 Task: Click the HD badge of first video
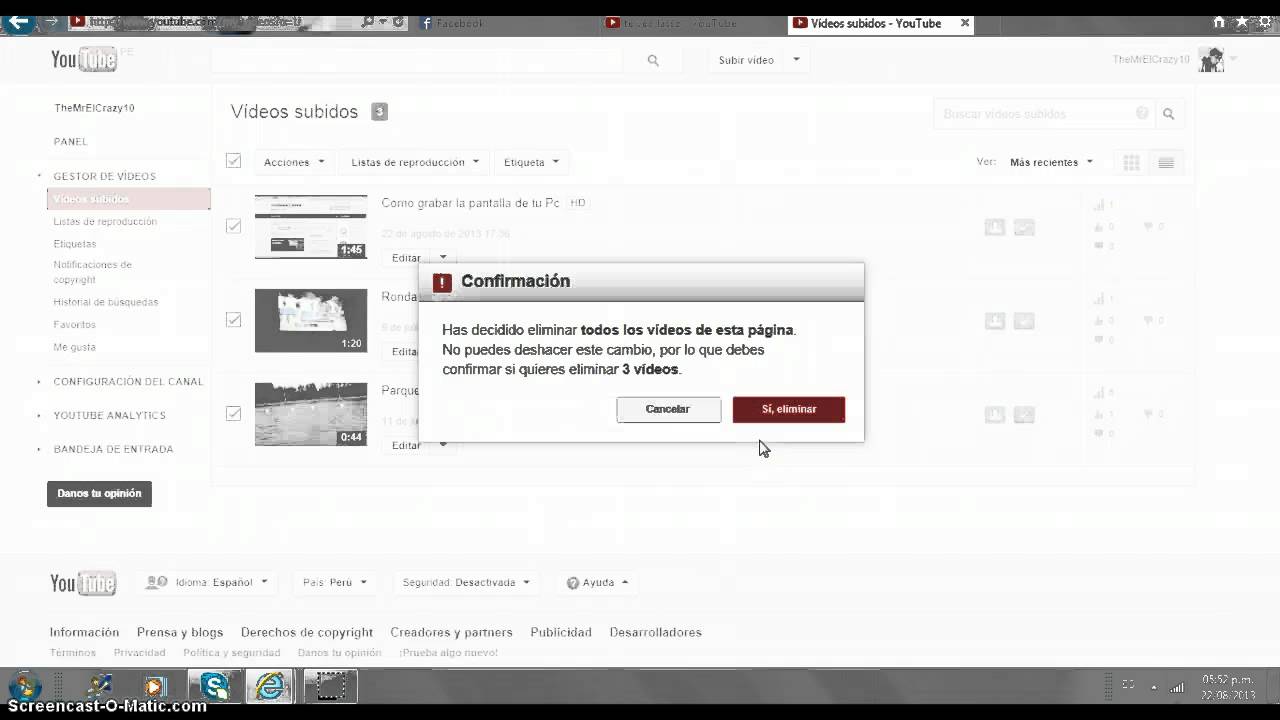click(x=577, y=203)
